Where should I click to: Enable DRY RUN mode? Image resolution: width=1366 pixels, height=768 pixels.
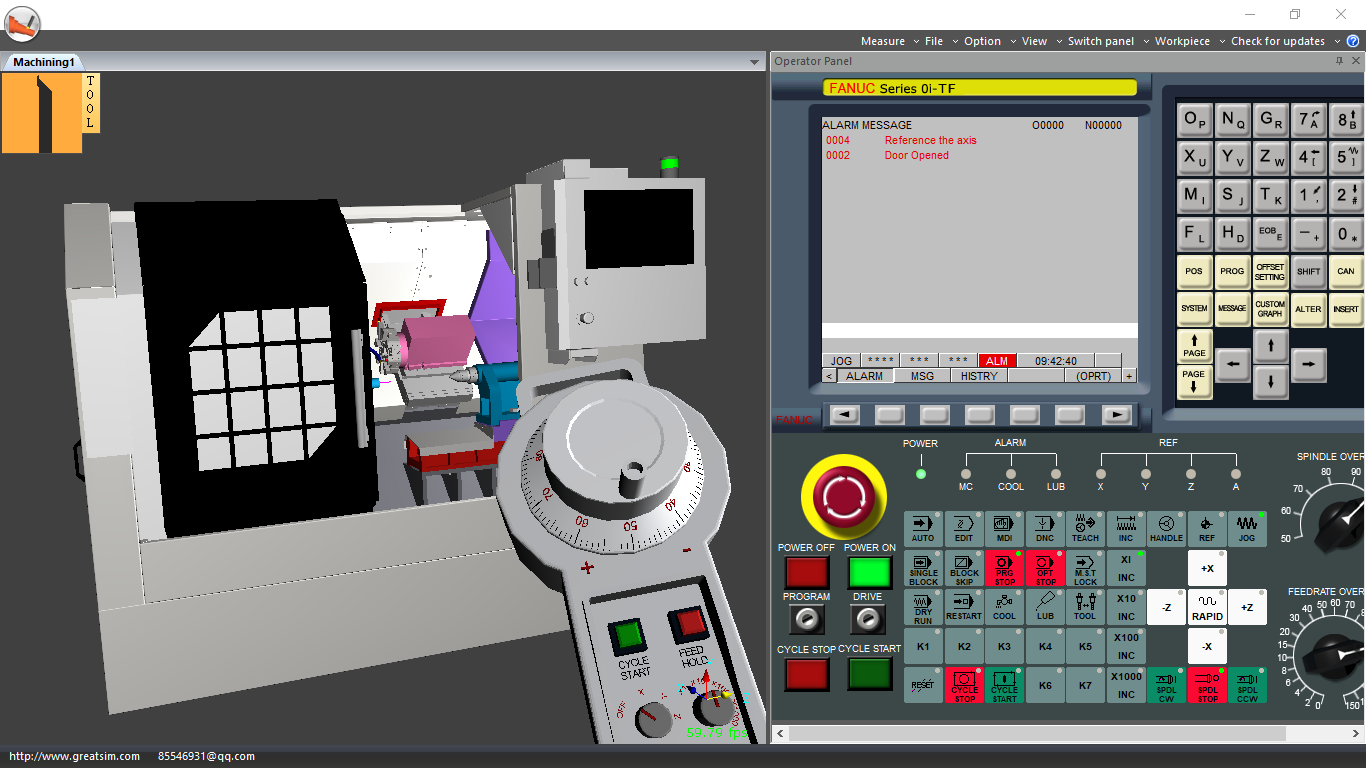coord(922,607)
